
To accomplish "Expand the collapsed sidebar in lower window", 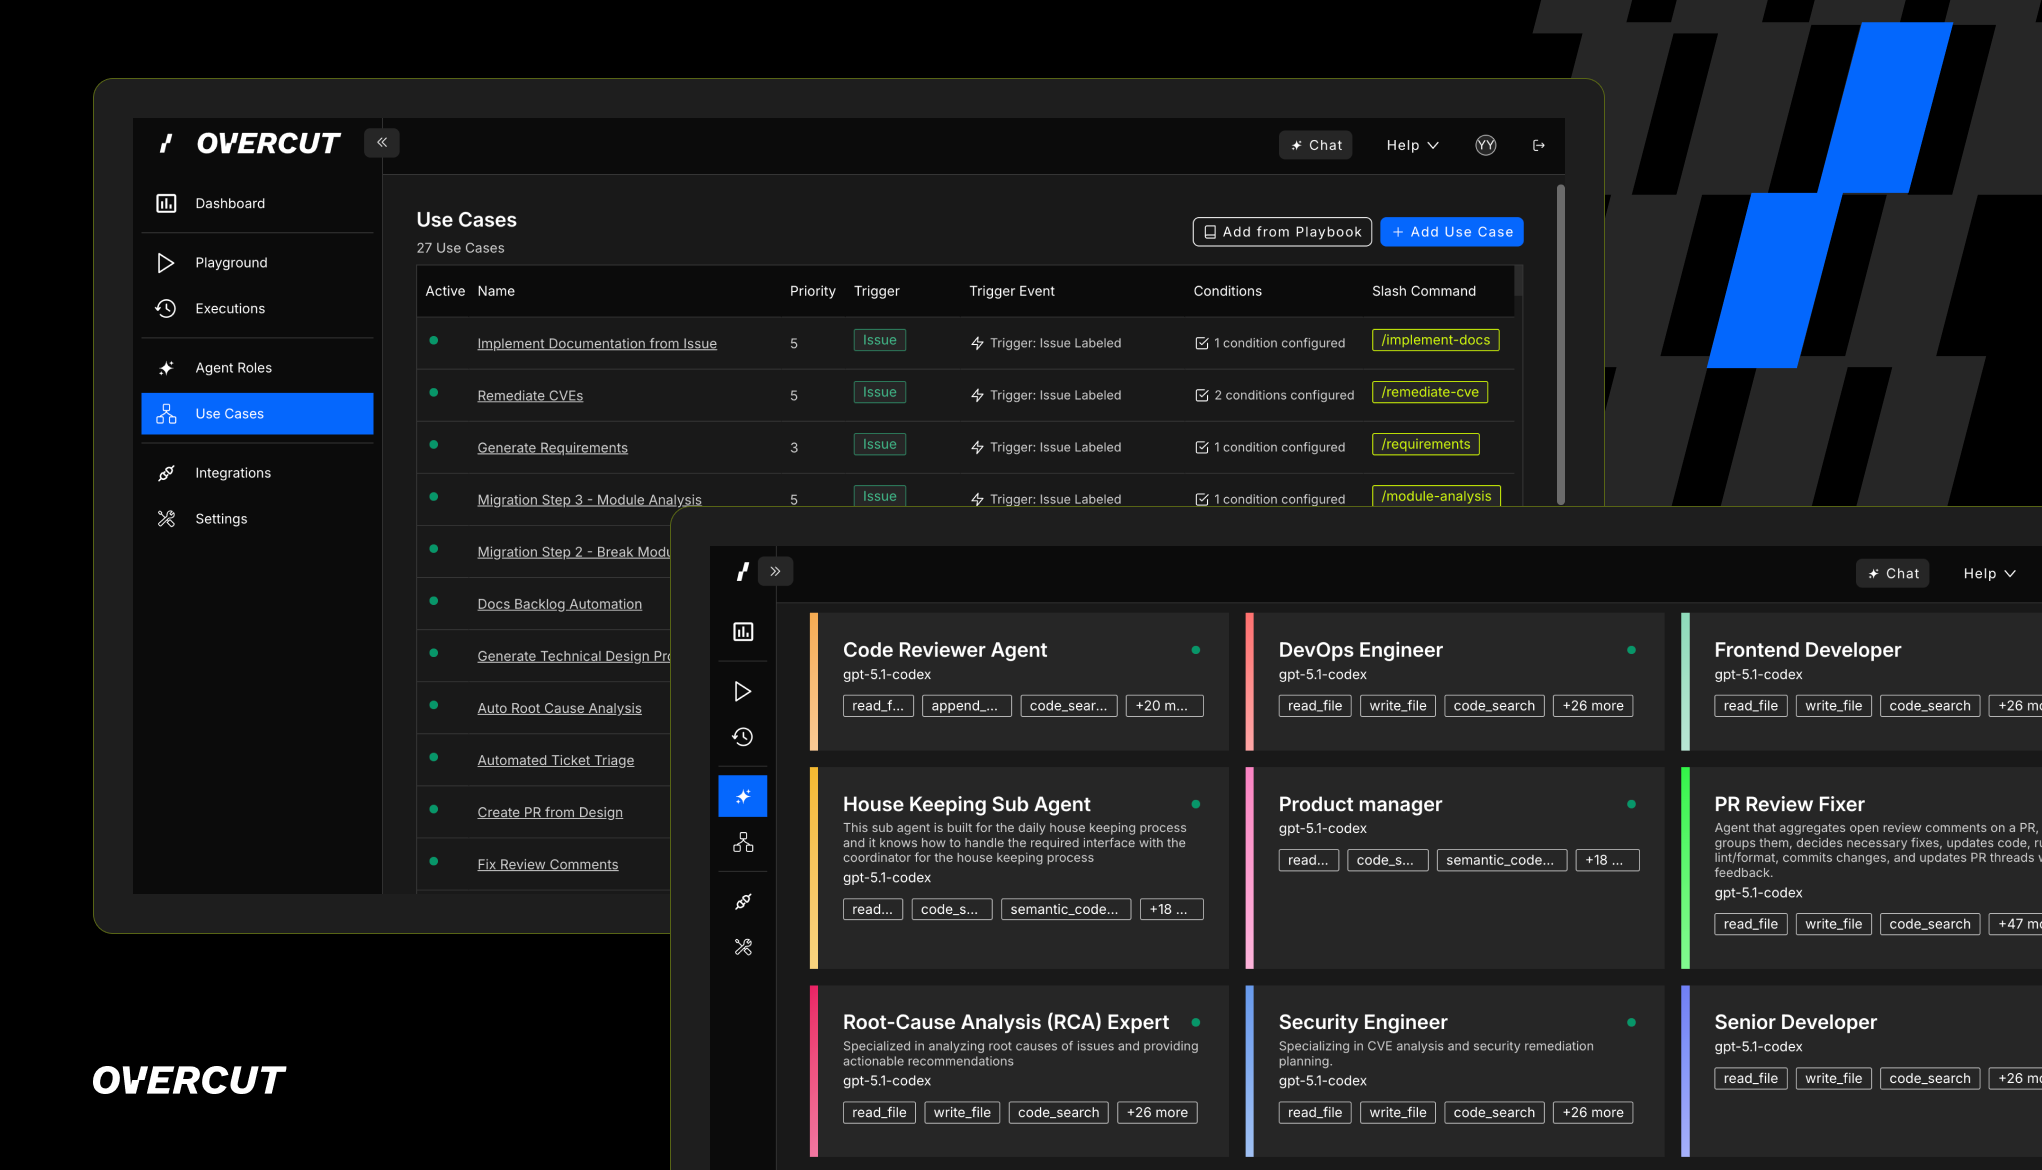I will (775, 572).
